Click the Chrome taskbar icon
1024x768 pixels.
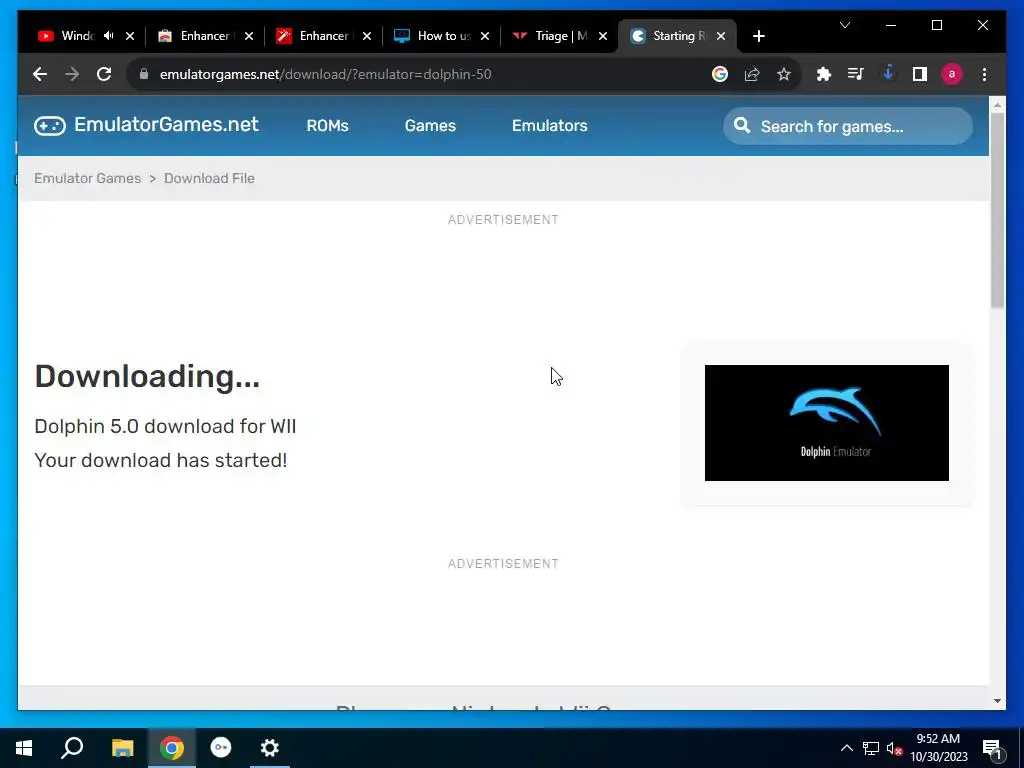[172, 748]
